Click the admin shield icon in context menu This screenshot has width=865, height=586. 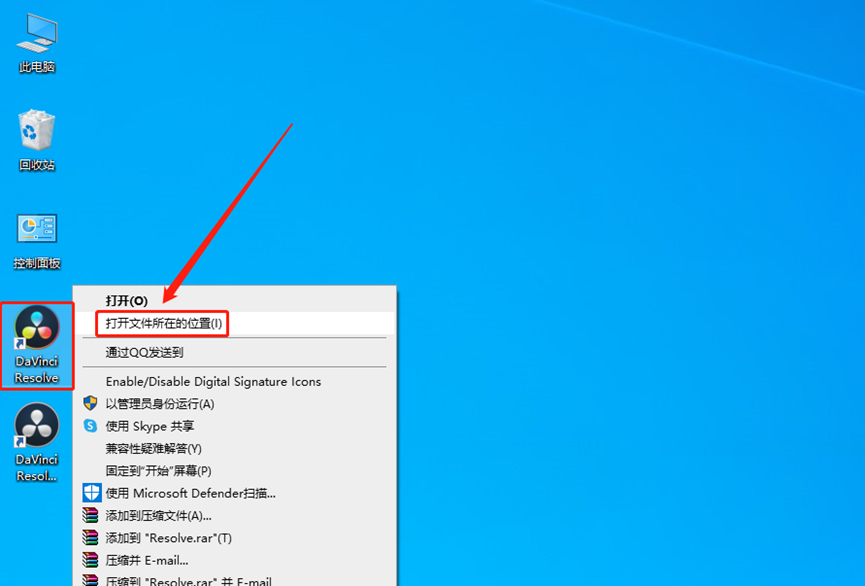pos(90,403)
